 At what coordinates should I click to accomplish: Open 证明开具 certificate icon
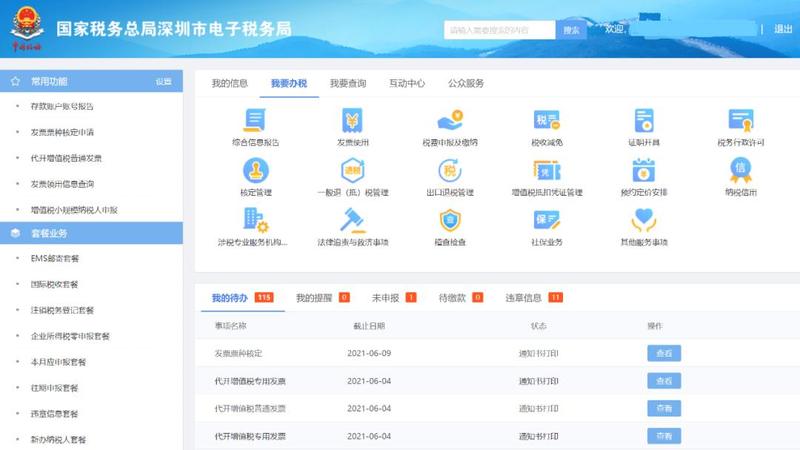(643, 121)
